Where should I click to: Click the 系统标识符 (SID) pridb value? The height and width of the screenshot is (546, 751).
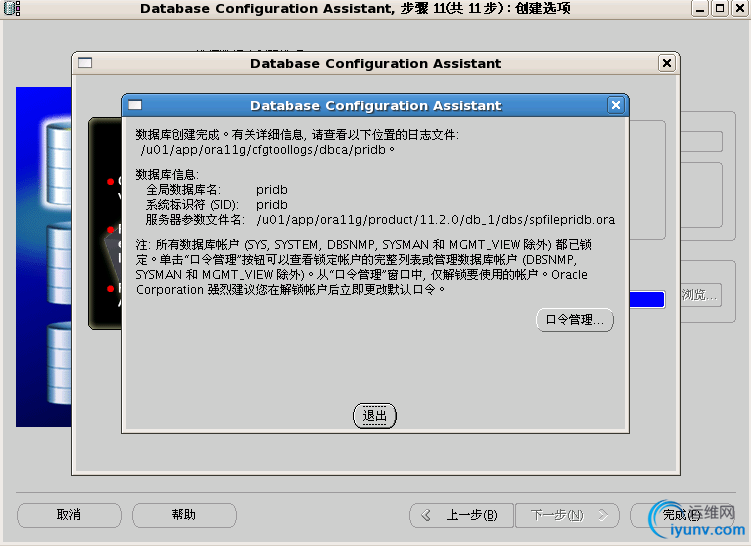coord(272,205)
